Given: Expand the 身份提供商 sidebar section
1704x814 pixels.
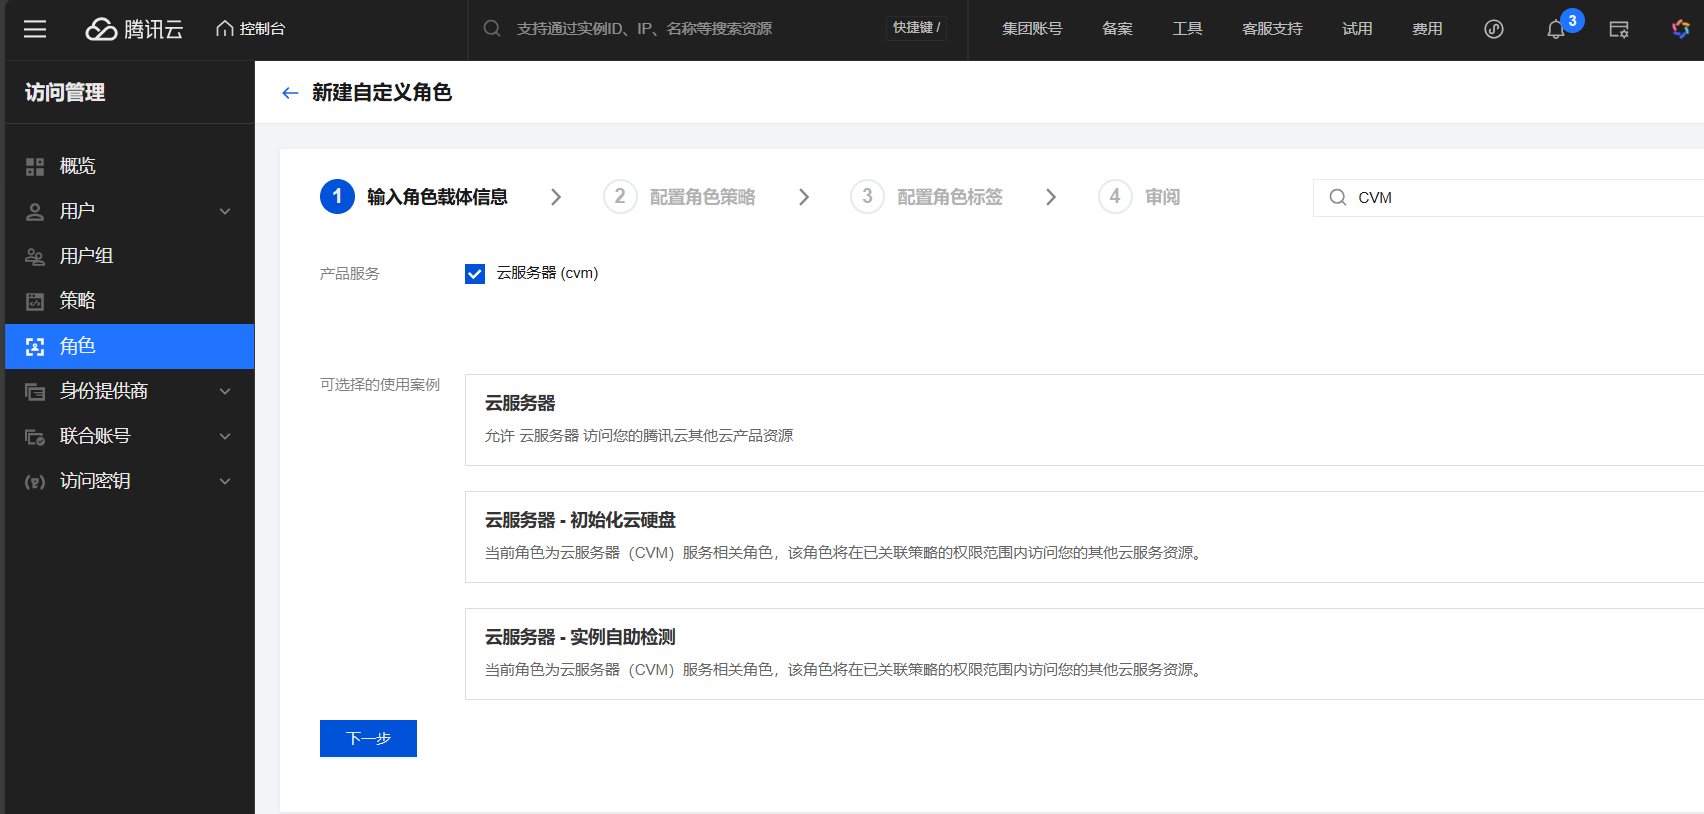Looking at the screenshot, I should click(129, 391).
